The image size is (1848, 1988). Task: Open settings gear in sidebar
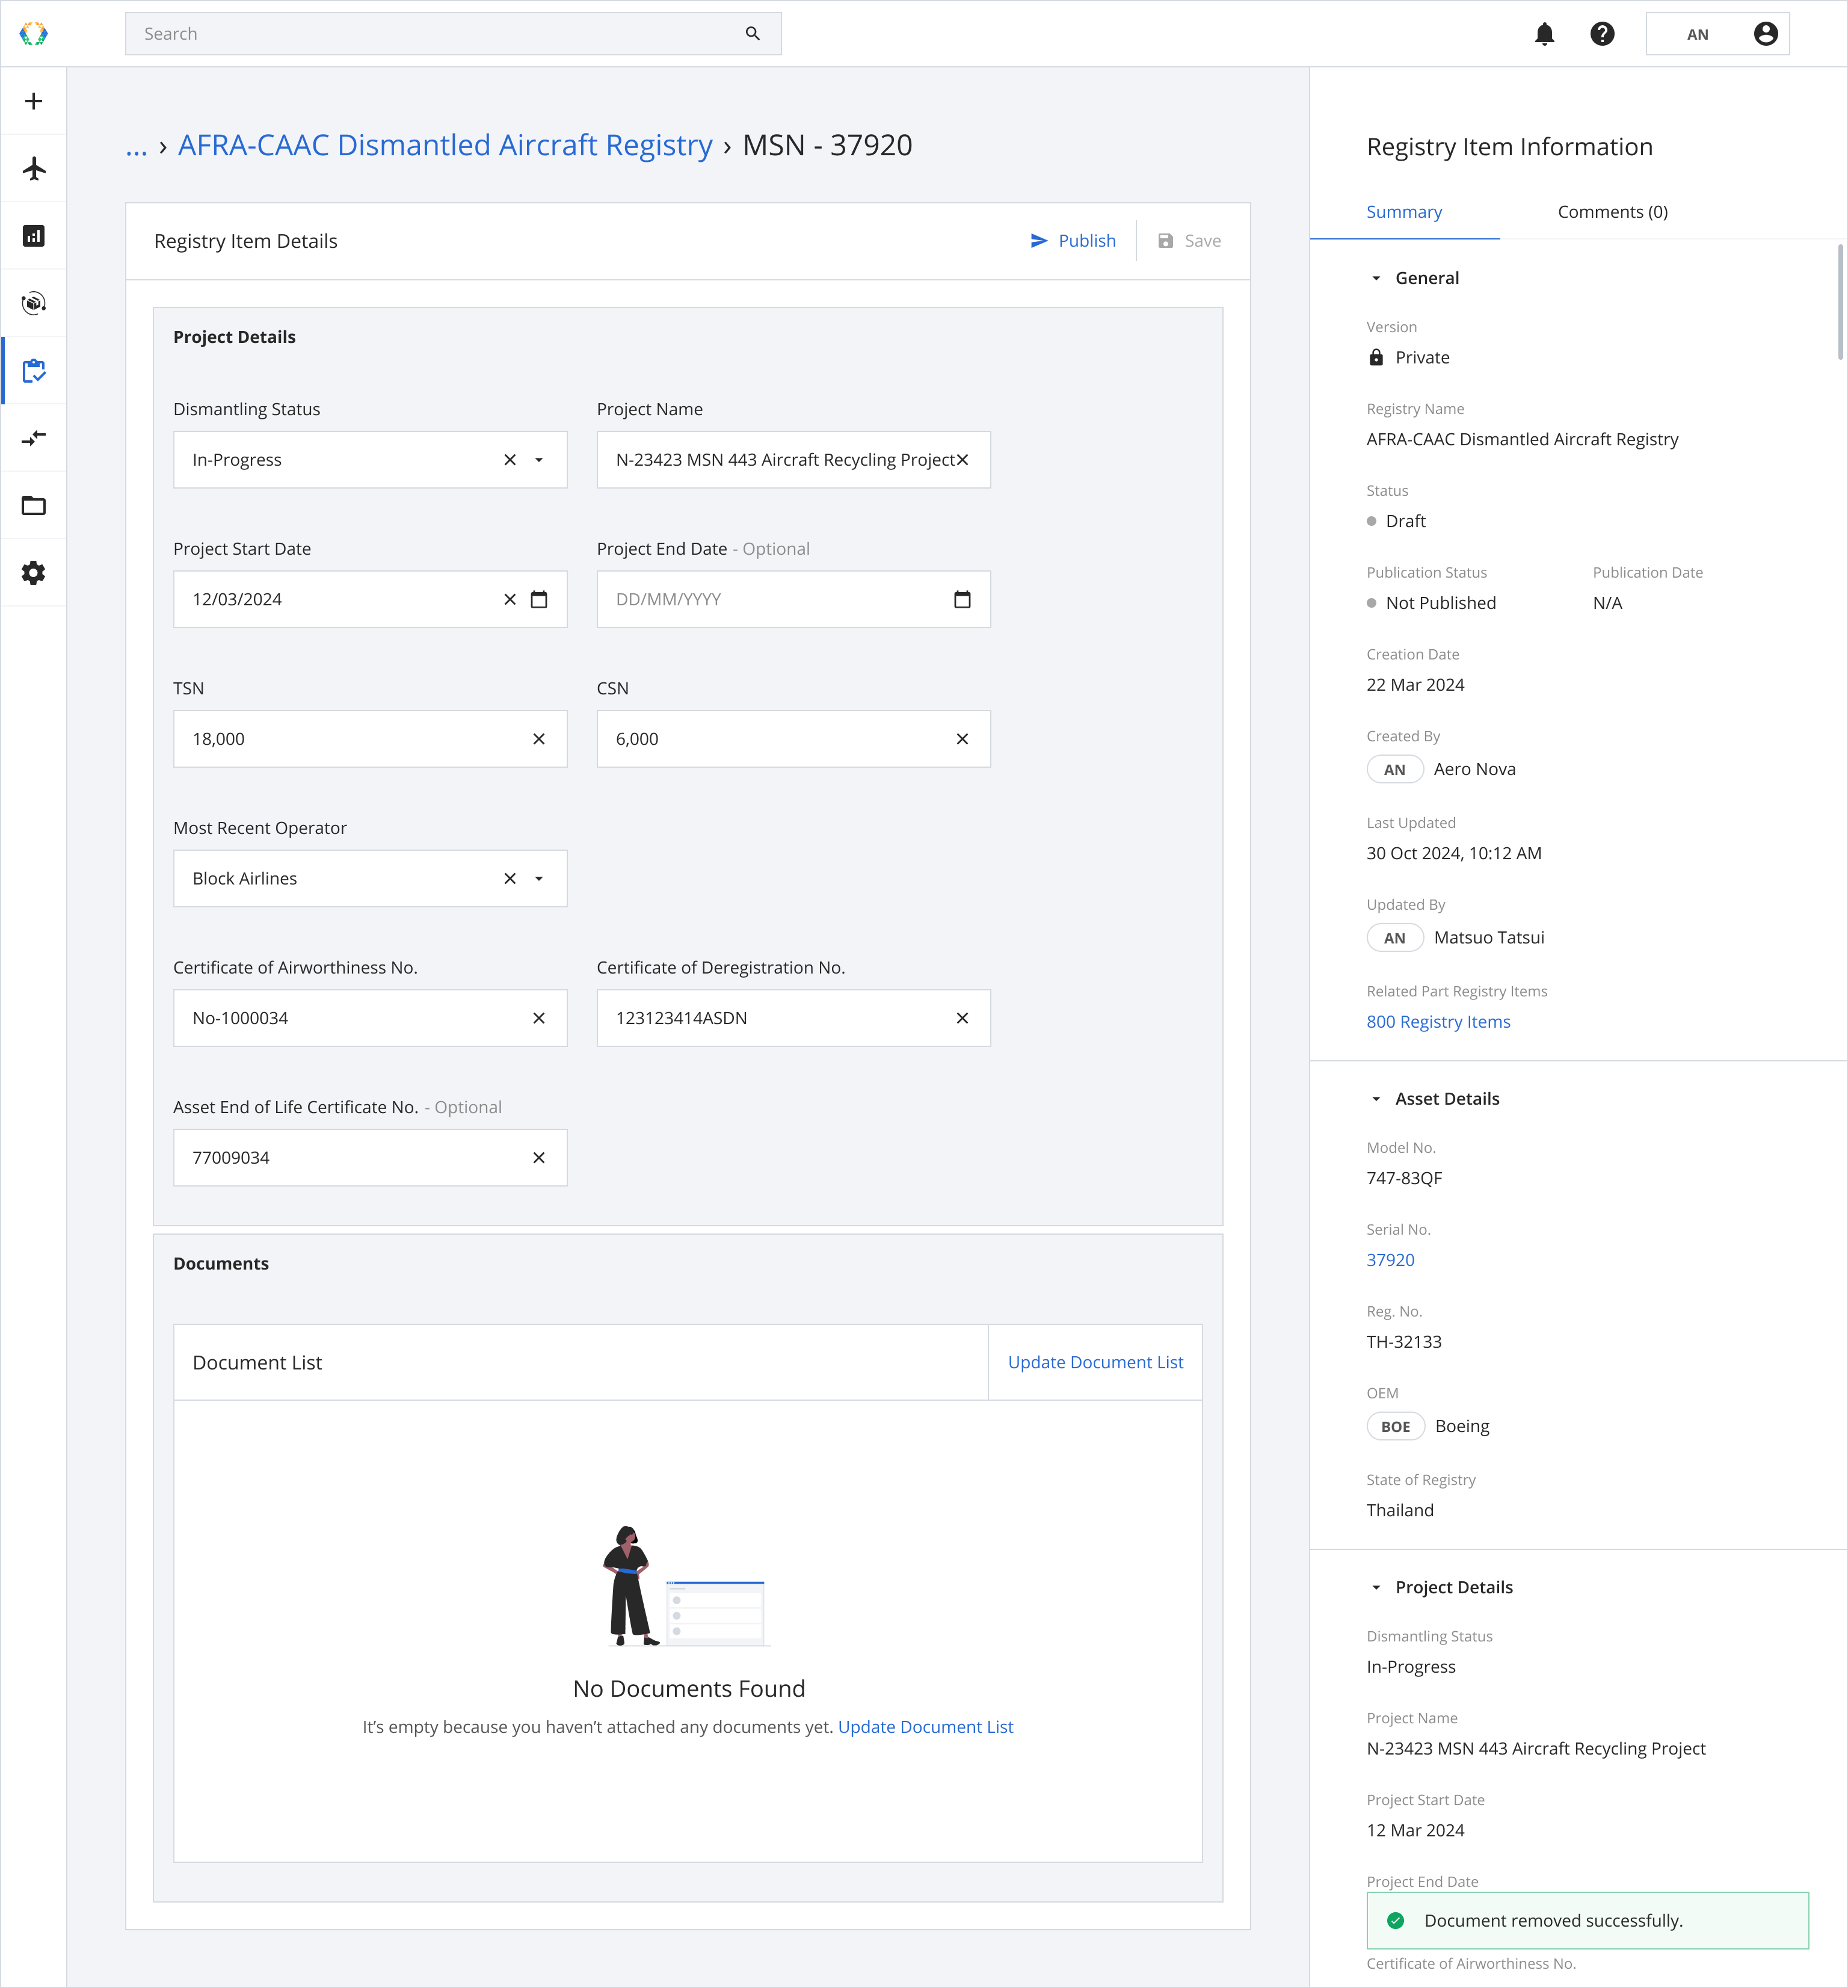(x=34, y=573)
